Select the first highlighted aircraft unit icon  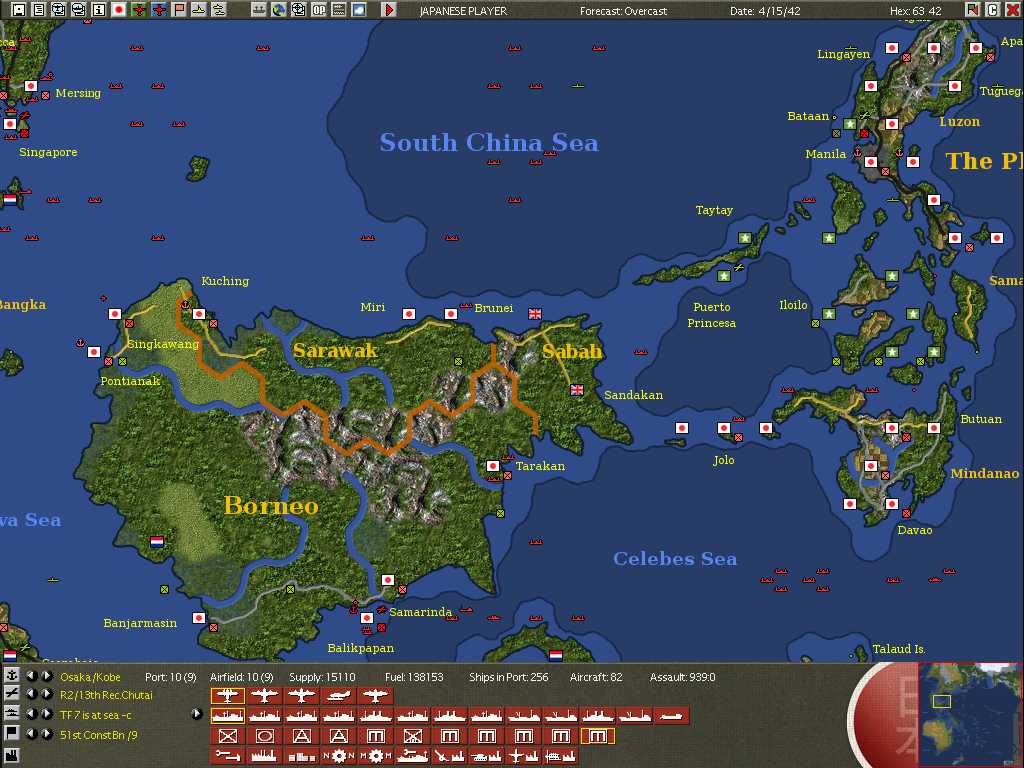tap(228, 696)
